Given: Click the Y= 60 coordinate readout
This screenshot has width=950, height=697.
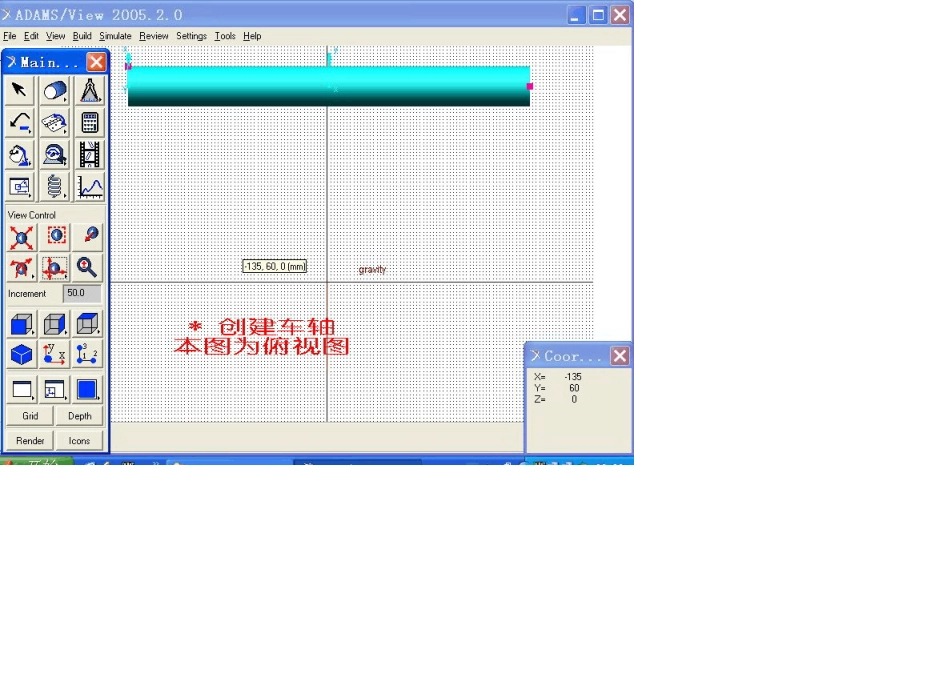Looking at the screenshot, I should pos(557,388).
